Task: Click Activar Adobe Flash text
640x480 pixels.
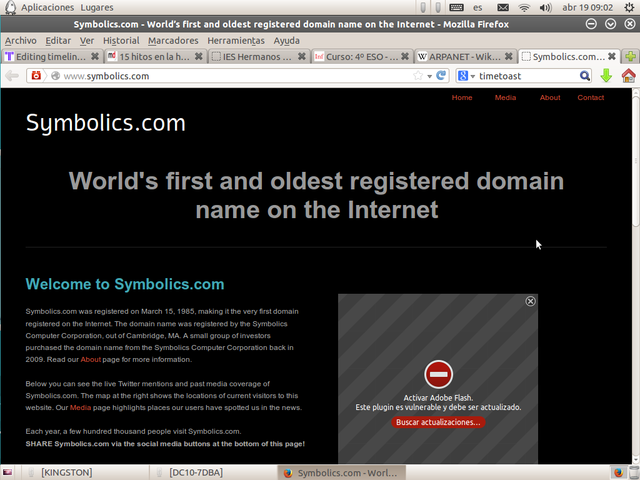Action: pos(438,398)
